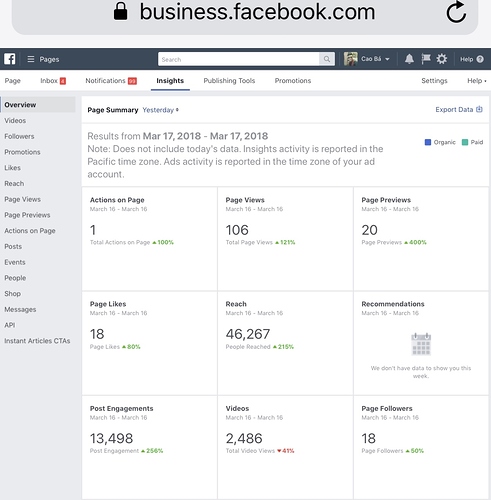Open the Actions on Page card title
Image resolution: width=491 pixels, height=500 pixels.
click(x=117, y=200)
